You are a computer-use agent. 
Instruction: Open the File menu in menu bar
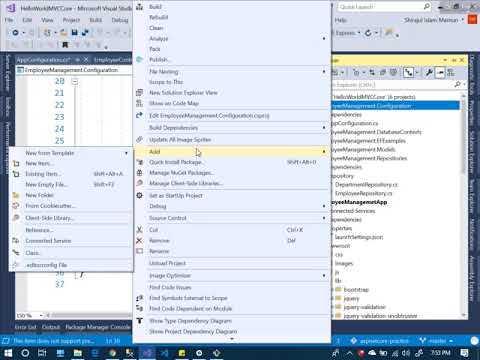(x=9, y=20)
